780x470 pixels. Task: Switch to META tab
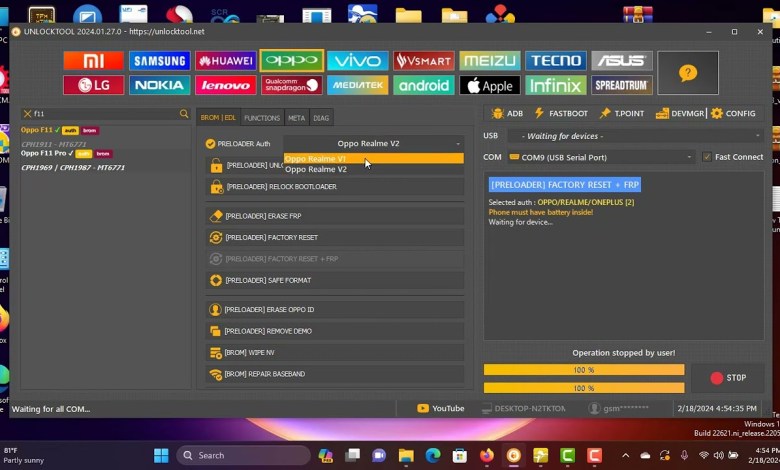[296, 118]
